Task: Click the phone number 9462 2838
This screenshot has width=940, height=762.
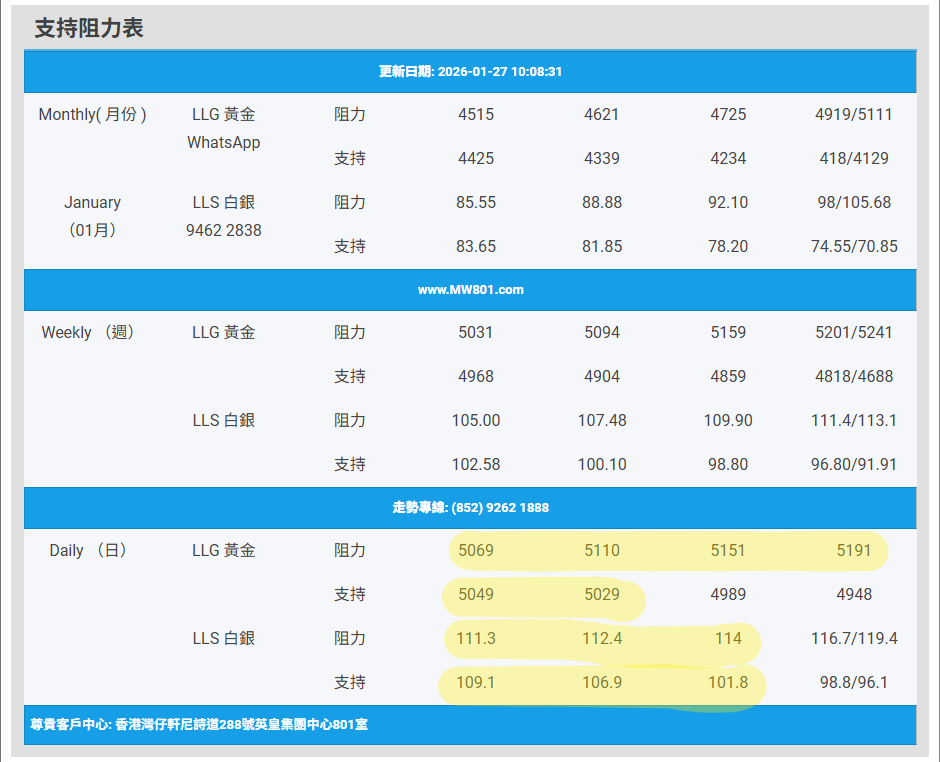Action: [x=224, y=230]
